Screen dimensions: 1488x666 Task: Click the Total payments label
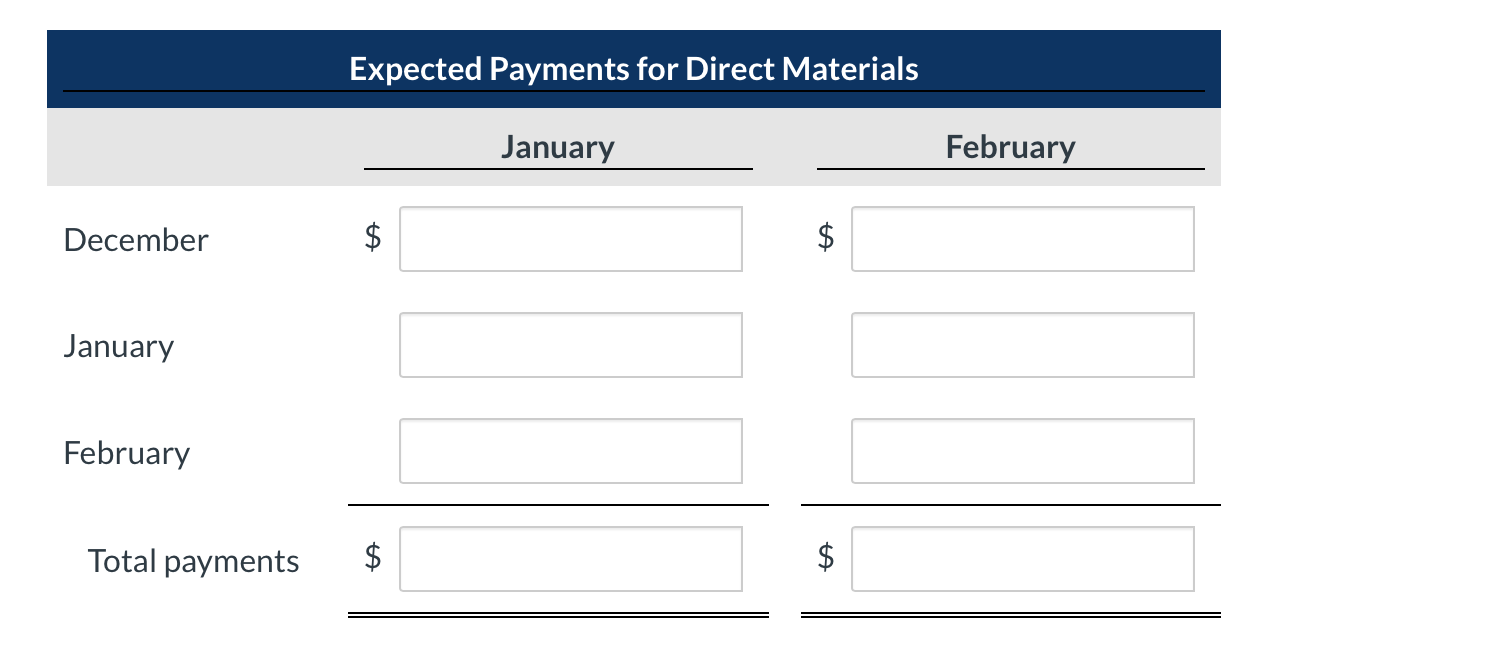tap(194, 561)
